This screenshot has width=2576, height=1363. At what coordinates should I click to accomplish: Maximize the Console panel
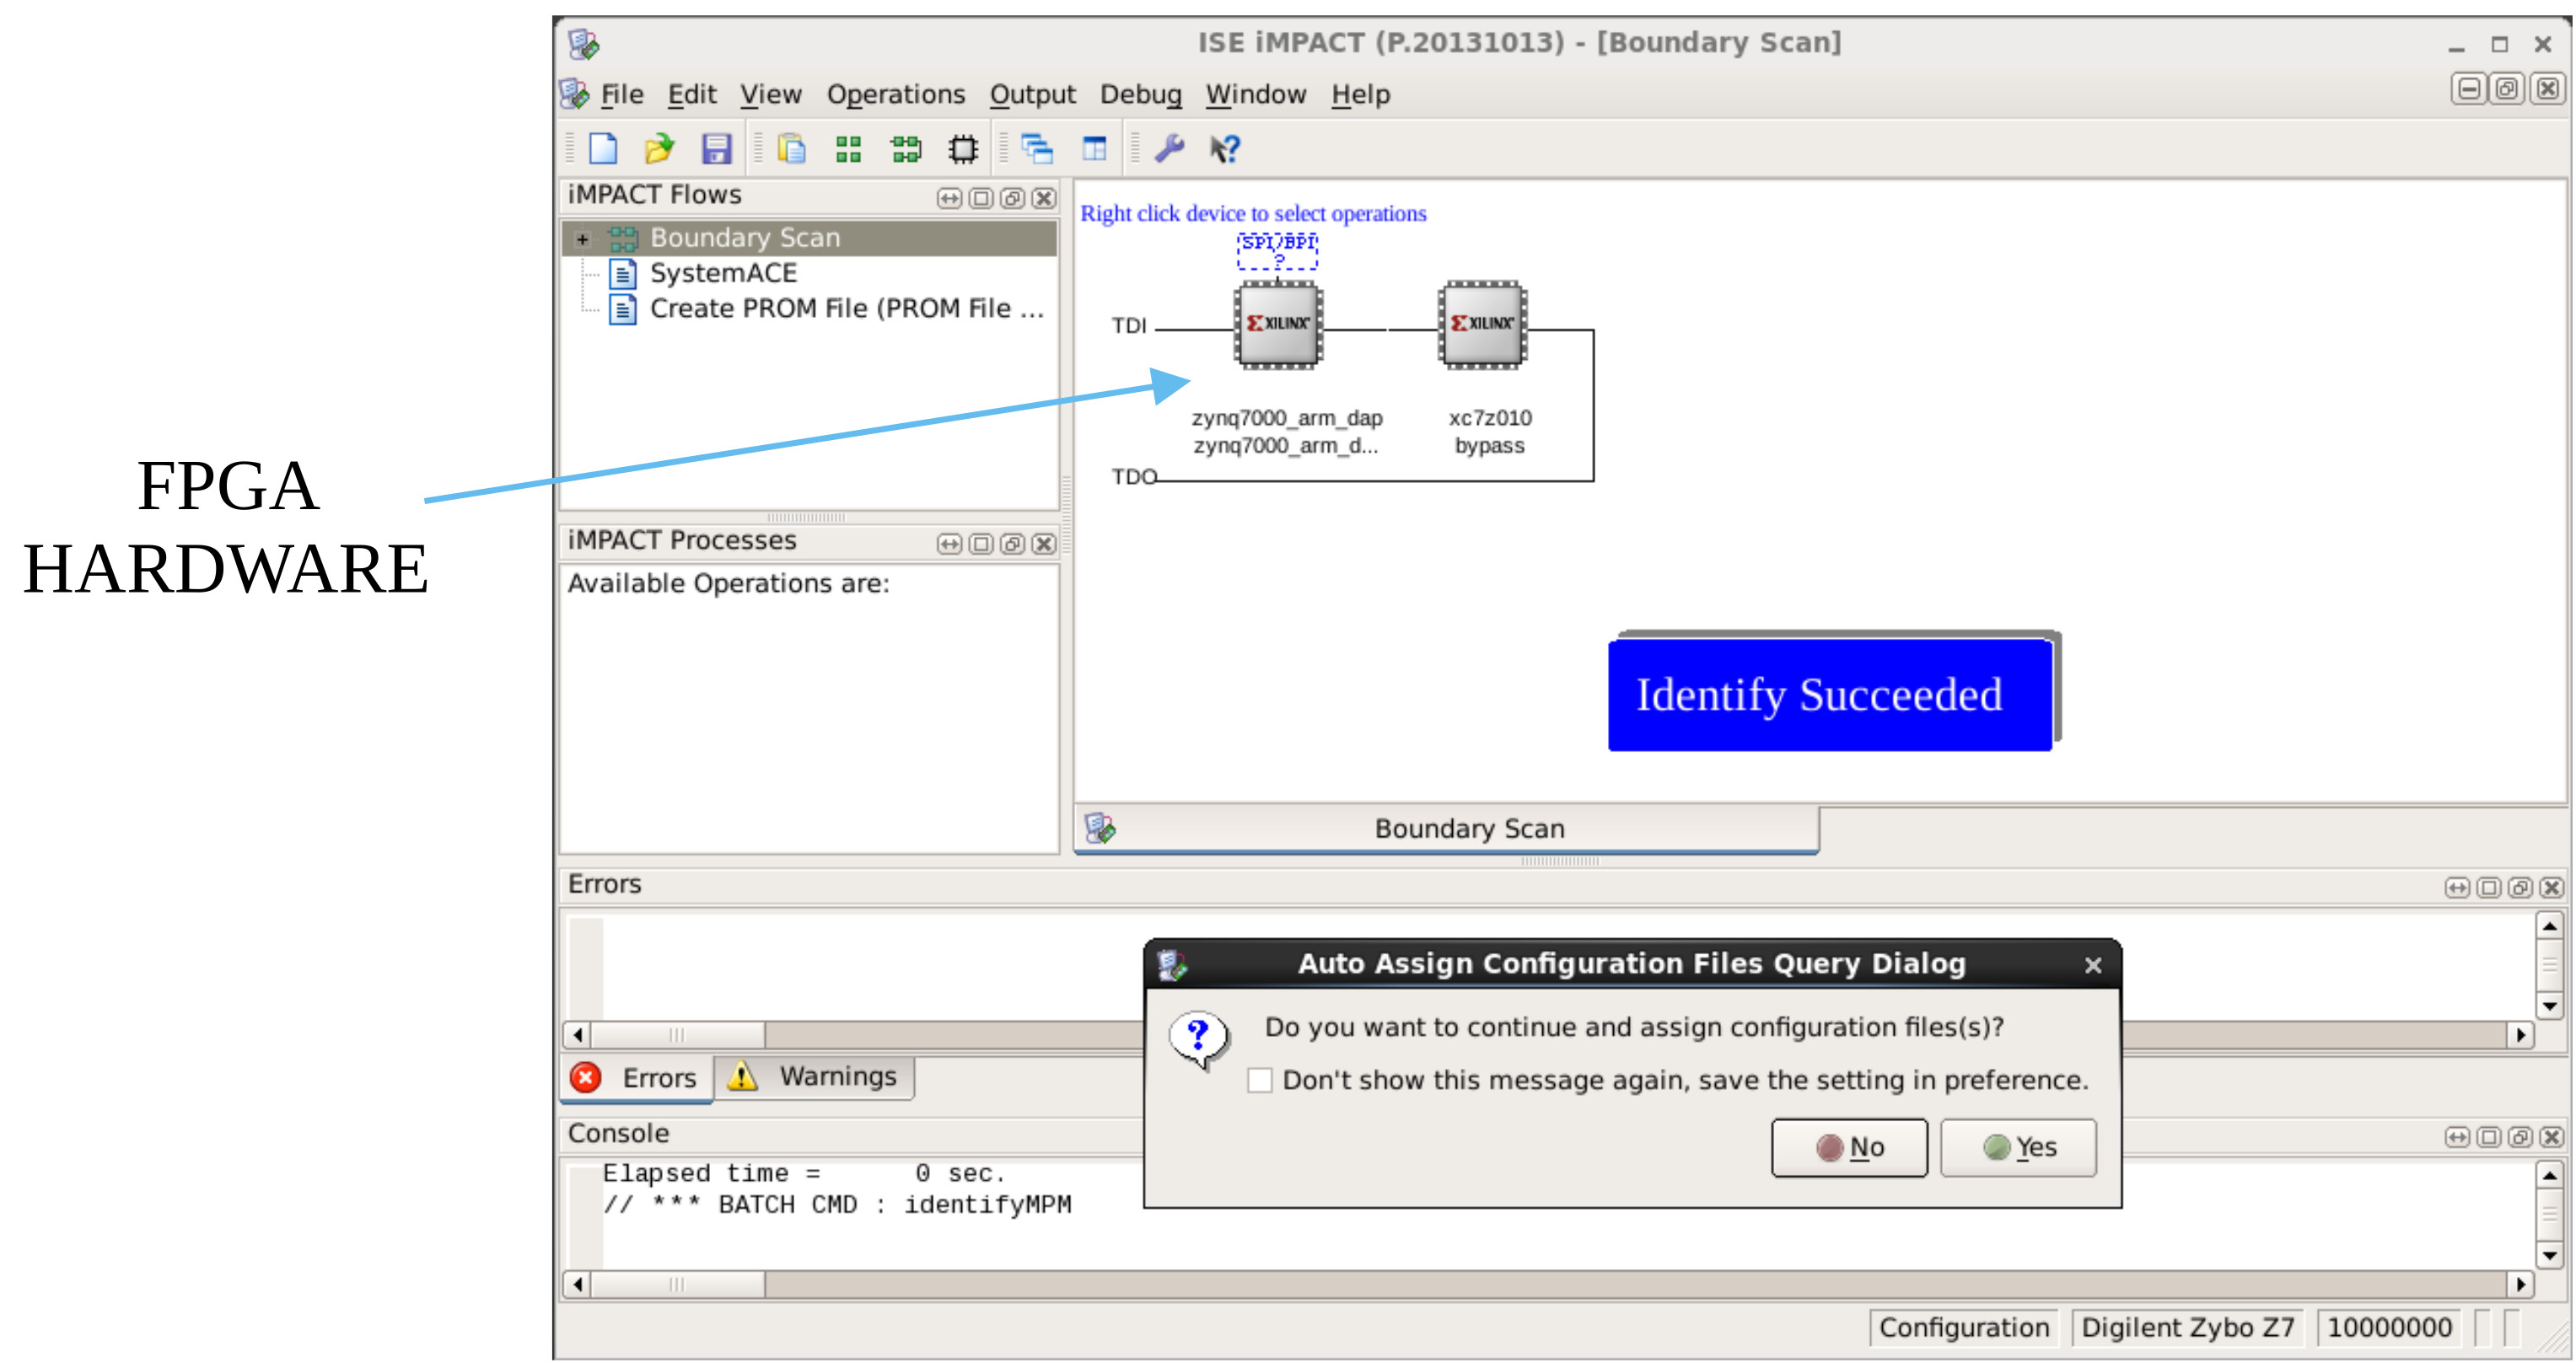pyautogui.click(x=2489, y=1136)
